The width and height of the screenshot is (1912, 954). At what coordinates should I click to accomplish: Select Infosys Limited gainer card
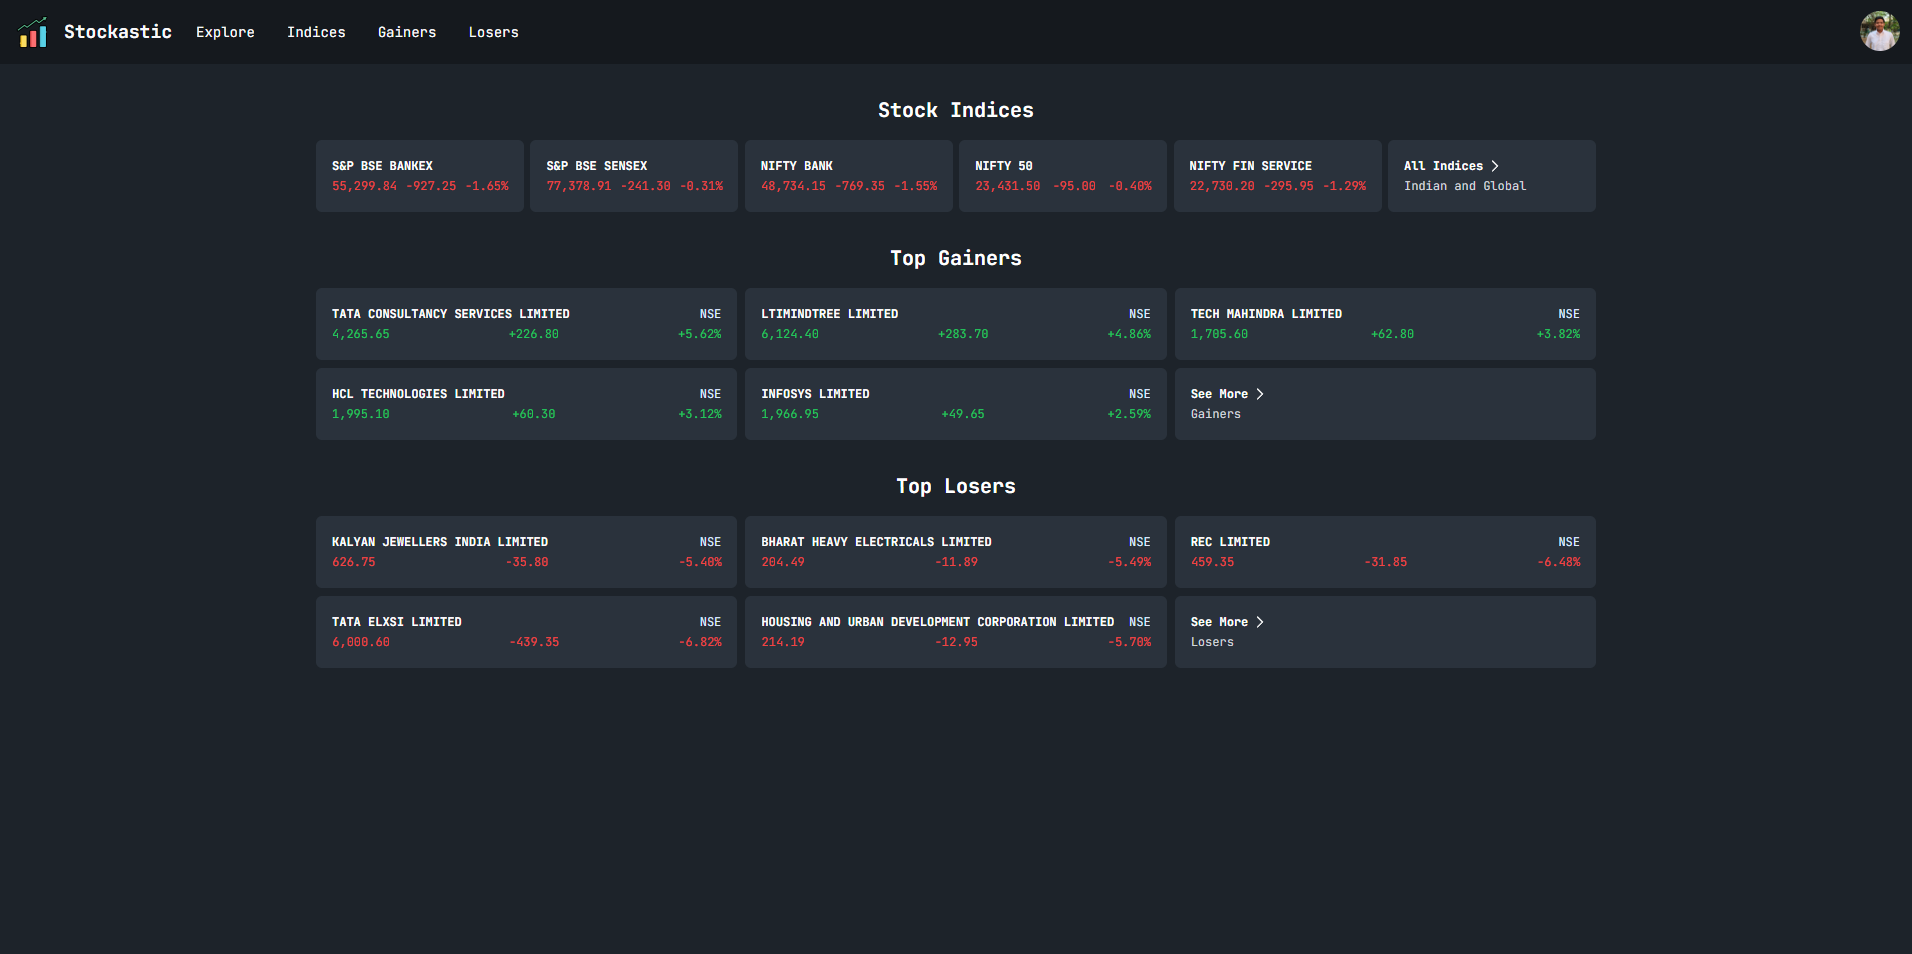pos(956,404)
